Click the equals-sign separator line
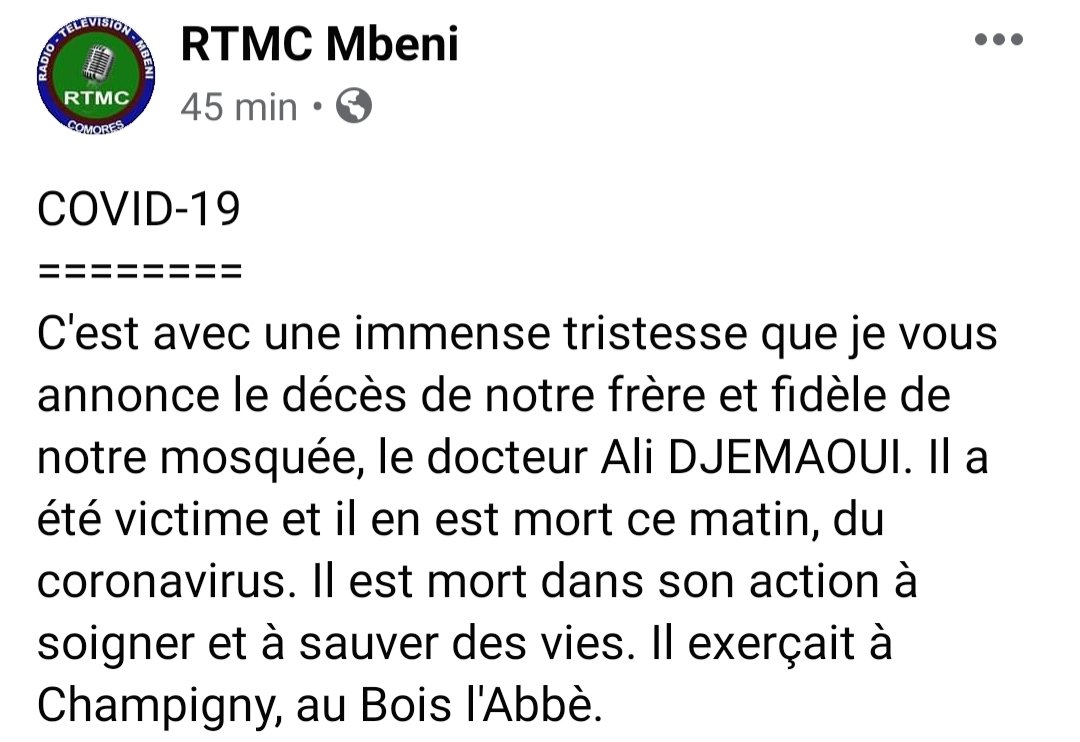Screen dimensions: 1080x742 138,271
